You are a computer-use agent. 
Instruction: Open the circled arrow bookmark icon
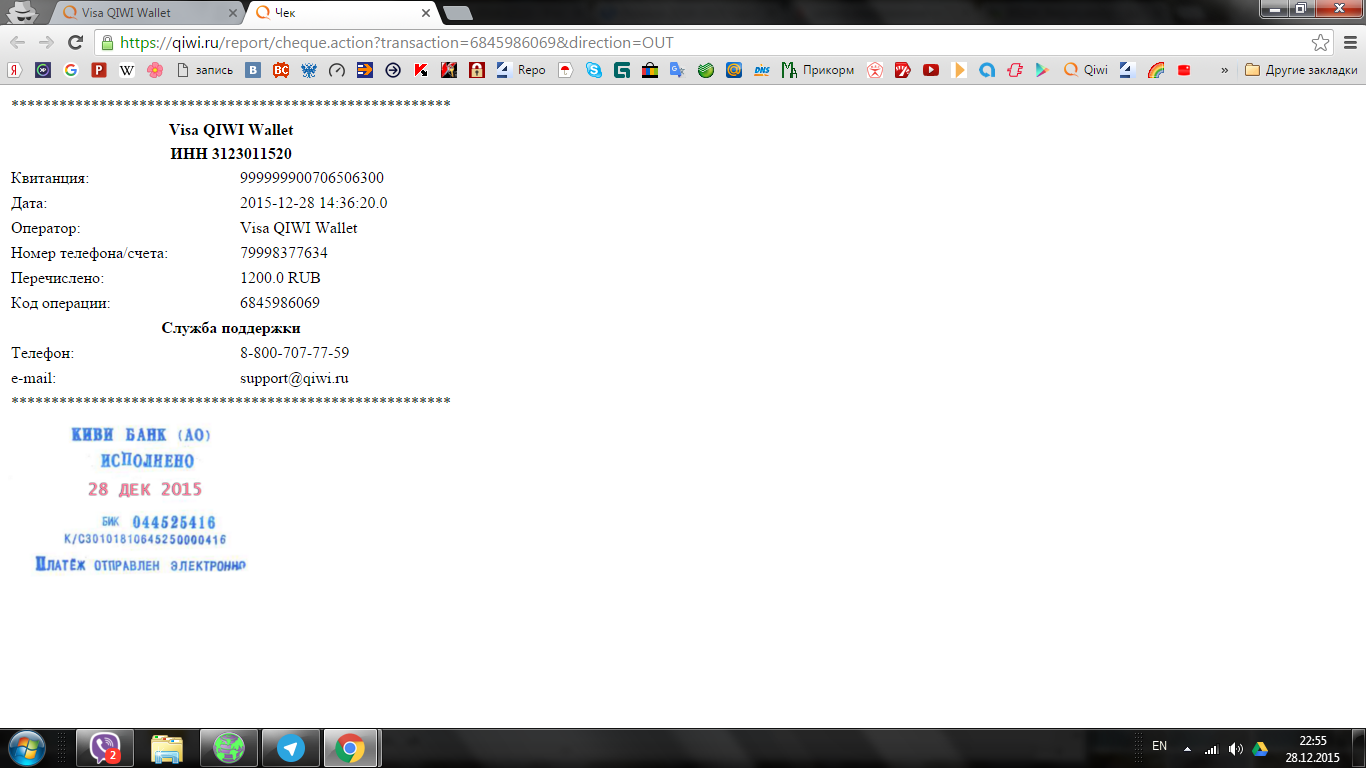[393, 70]
